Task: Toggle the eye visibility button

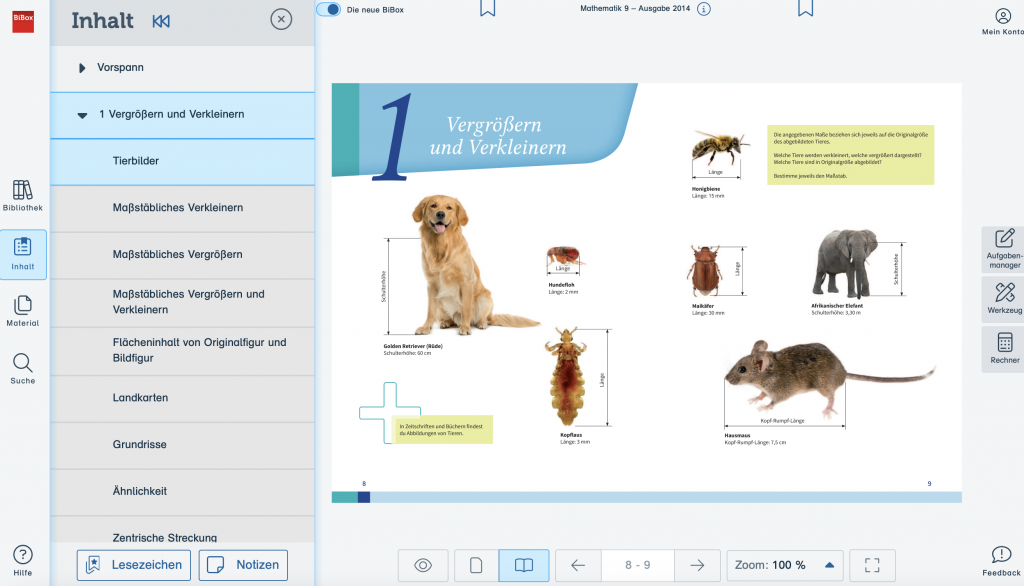Action: (423, 565)
